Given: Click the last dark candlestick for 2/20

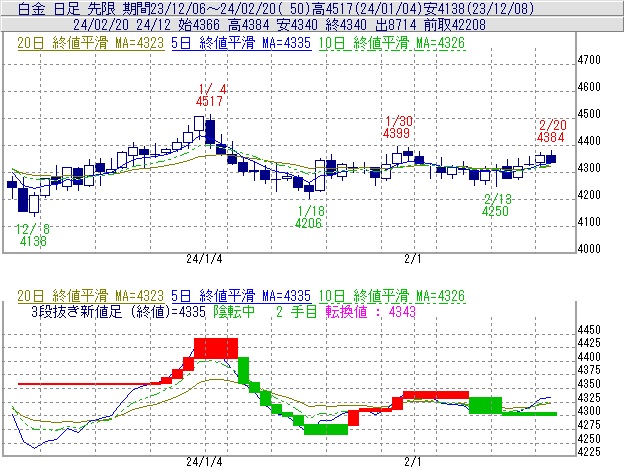Looking at the screenshot, I should pos(551,159).
